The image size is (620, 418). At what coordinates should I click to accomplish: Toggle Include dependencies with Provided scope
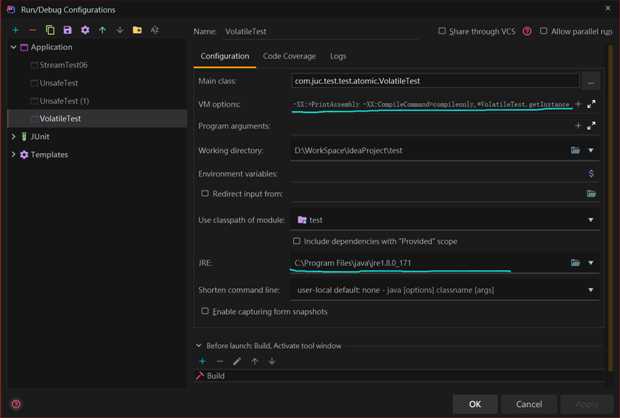coord(297,241)
